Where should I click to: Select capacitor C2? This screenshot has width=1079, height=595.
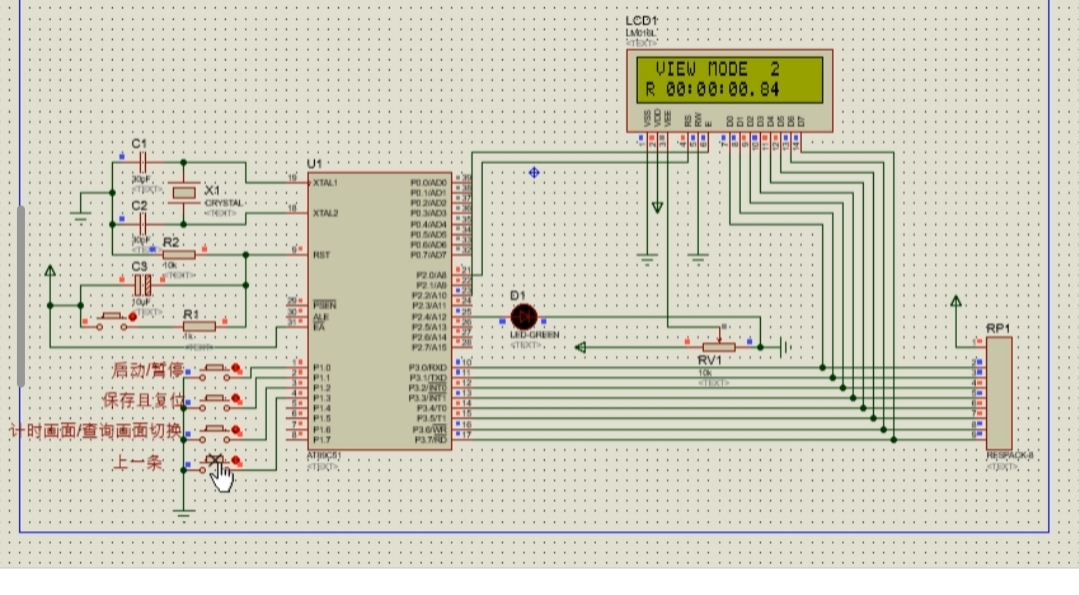142,224
